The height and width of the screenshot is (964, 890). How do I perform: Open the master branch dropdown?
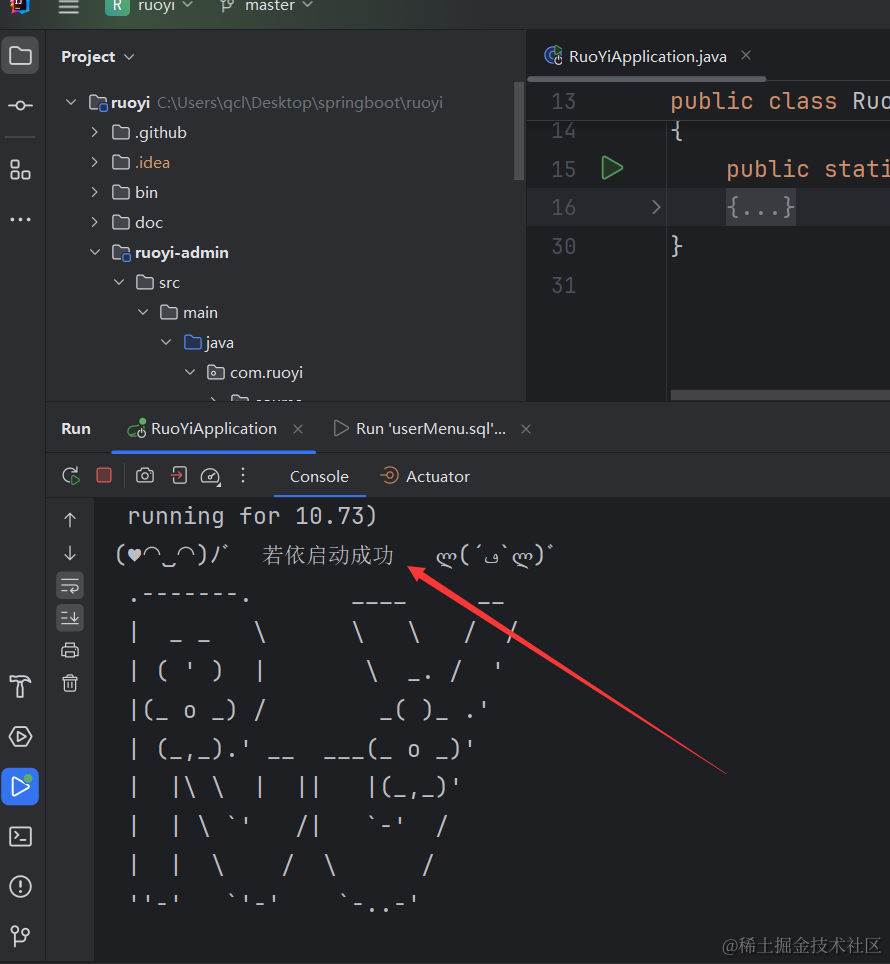[267, 6]
